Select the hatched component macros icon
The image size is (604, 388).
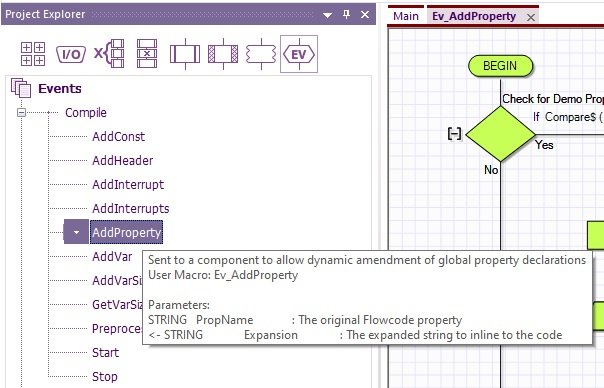point(223,54)
